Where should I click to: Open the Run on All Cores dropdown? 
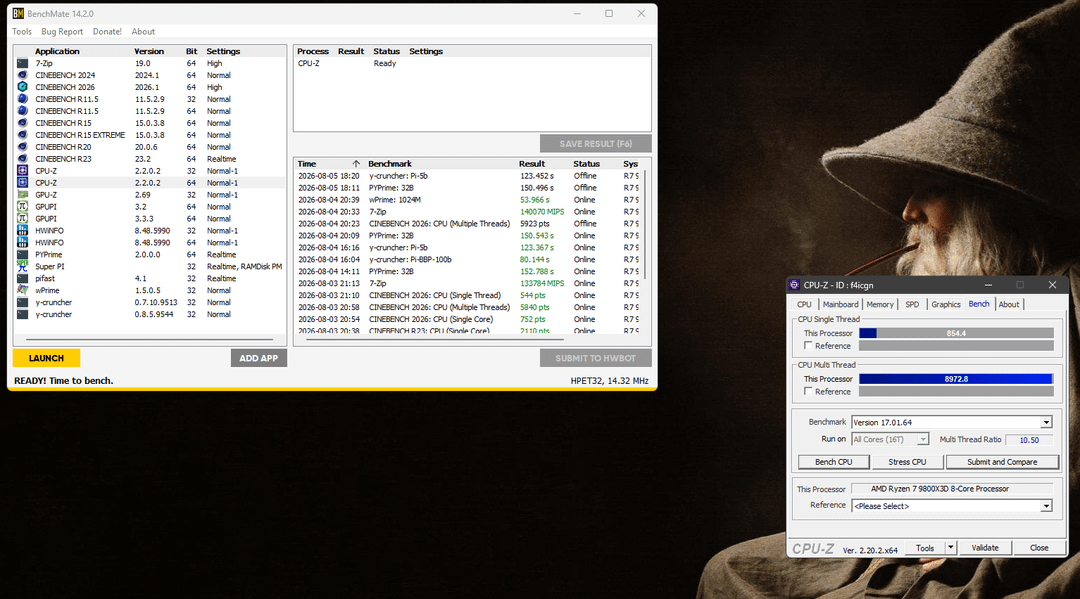[x=923, y=439]
